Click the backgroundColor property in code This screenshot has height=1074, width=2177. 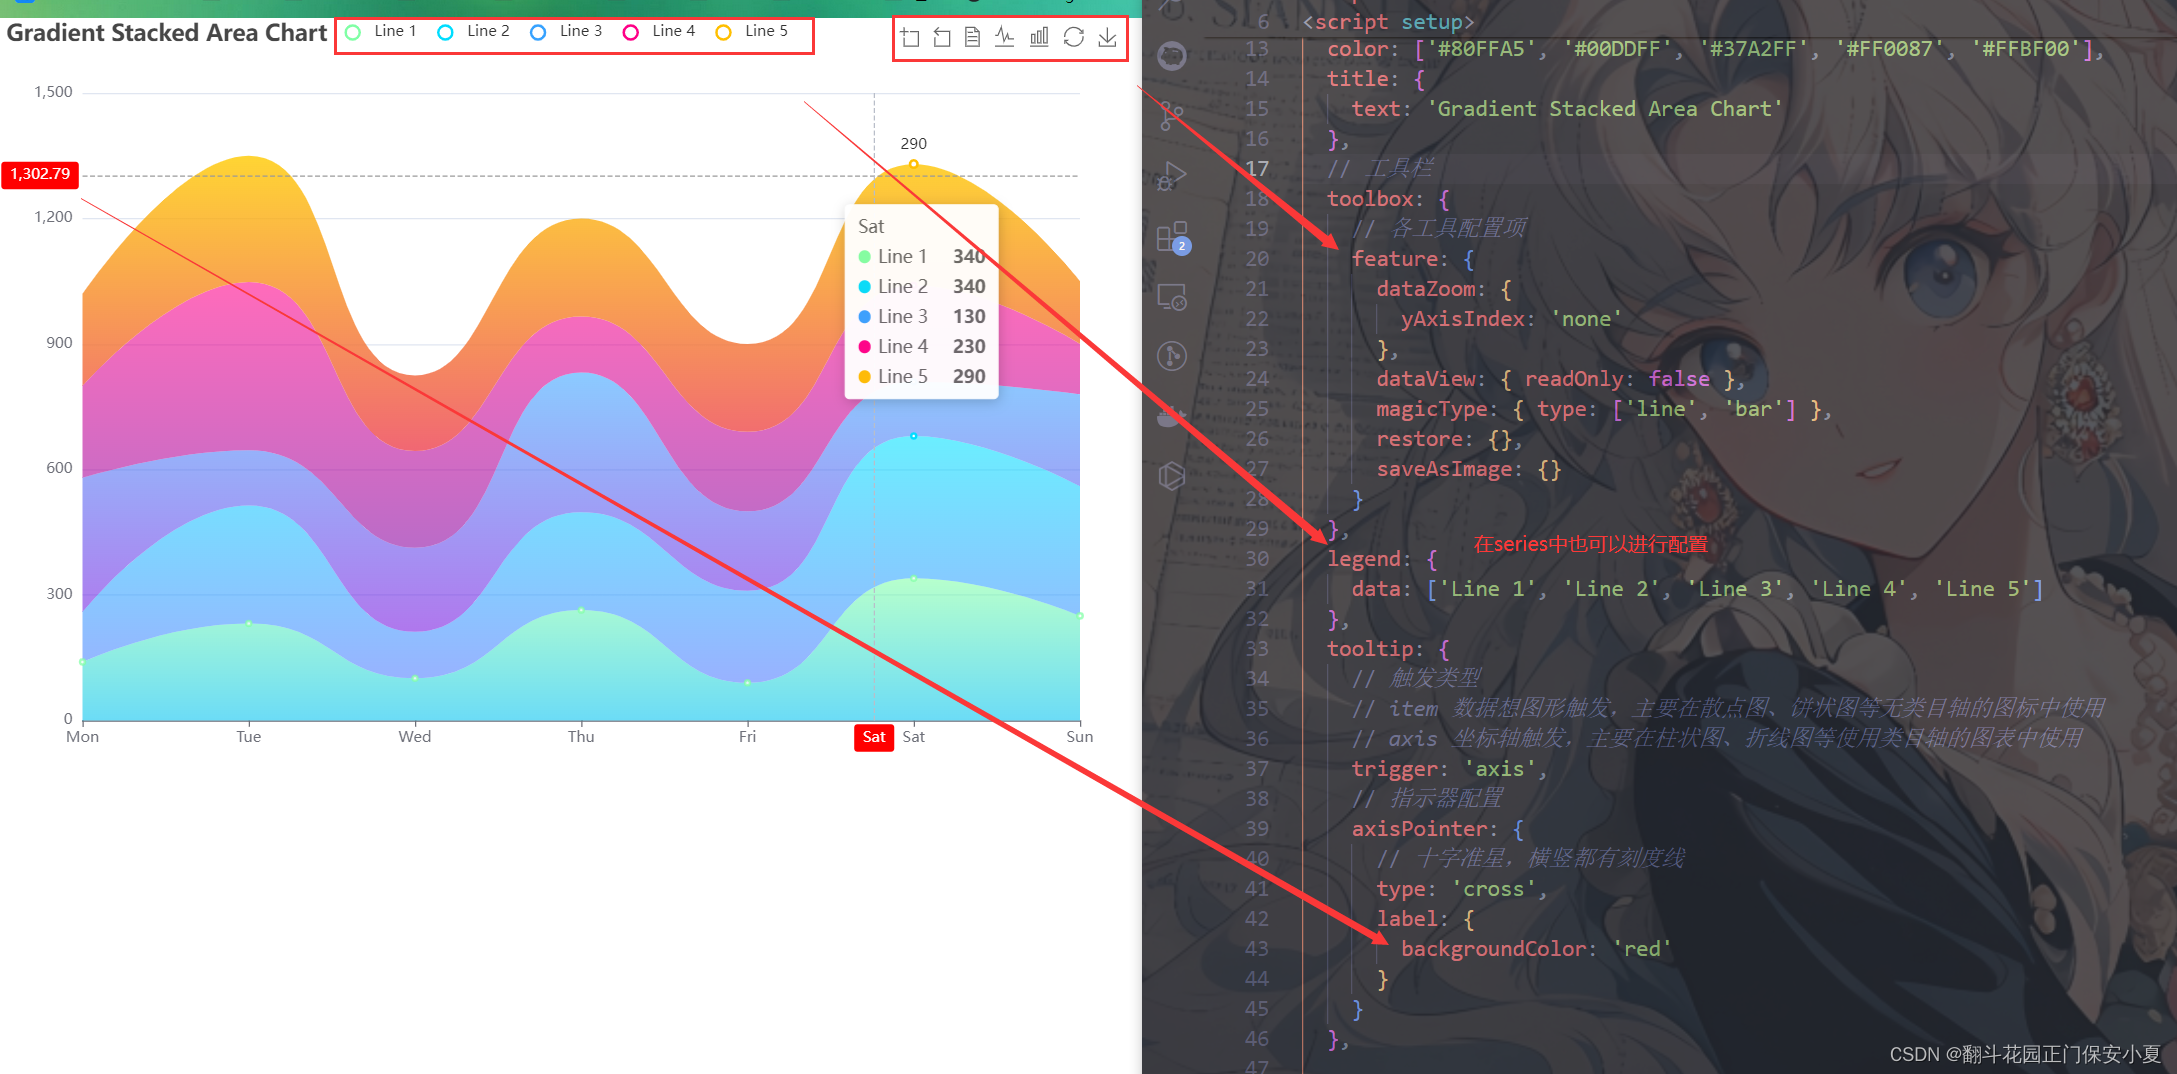[x=1493, y=949]
